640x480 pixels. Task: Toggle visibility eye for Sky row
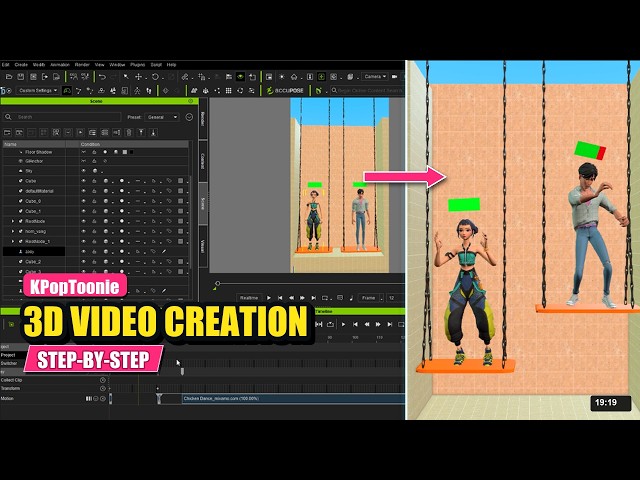pos(84,171)
